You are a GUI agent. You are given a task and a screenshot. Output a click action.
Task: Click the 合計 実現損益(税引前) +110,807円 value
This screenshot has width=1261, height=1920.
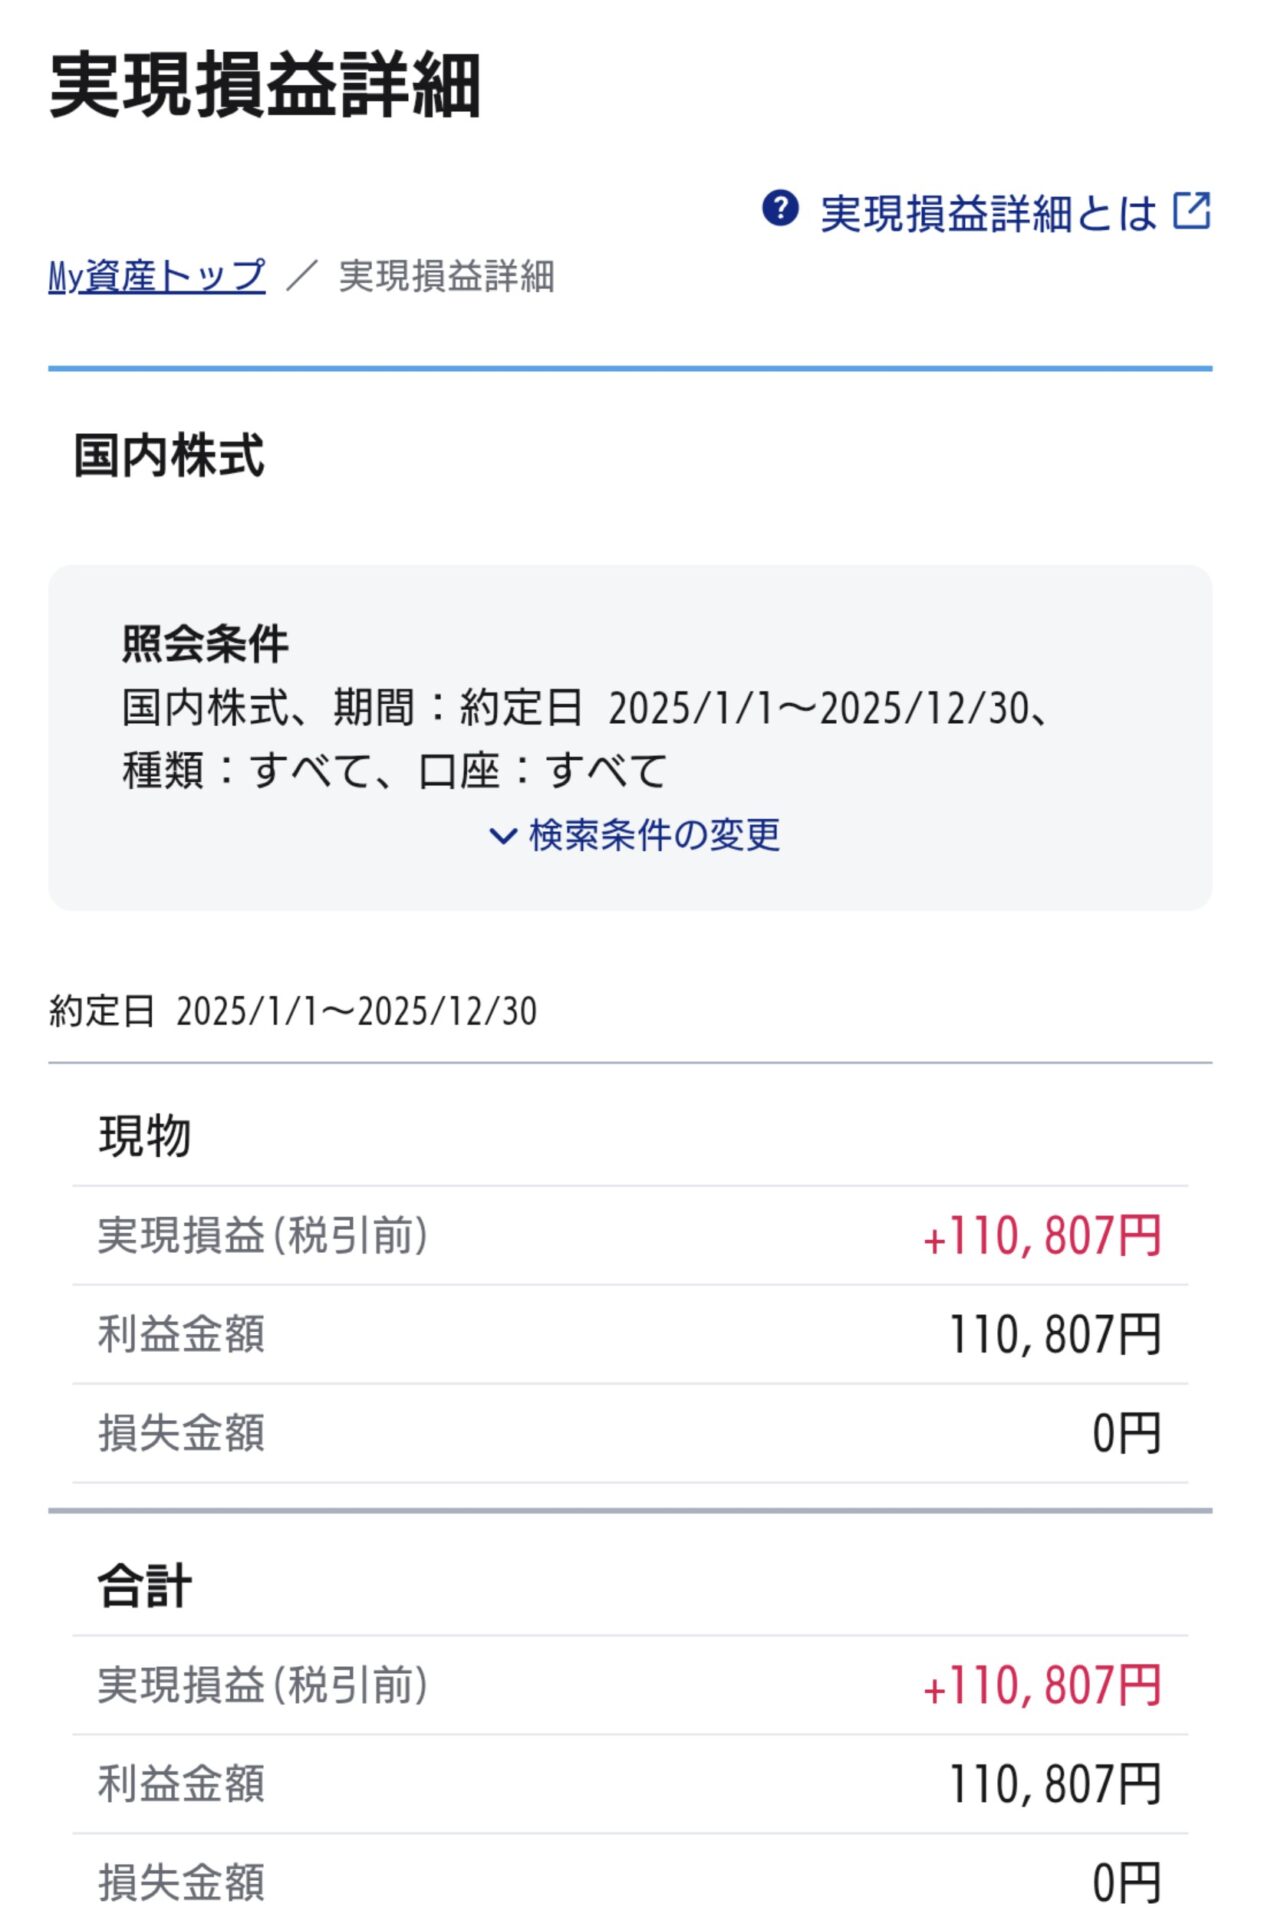pyautogui.click(x=1041, y=1686)
